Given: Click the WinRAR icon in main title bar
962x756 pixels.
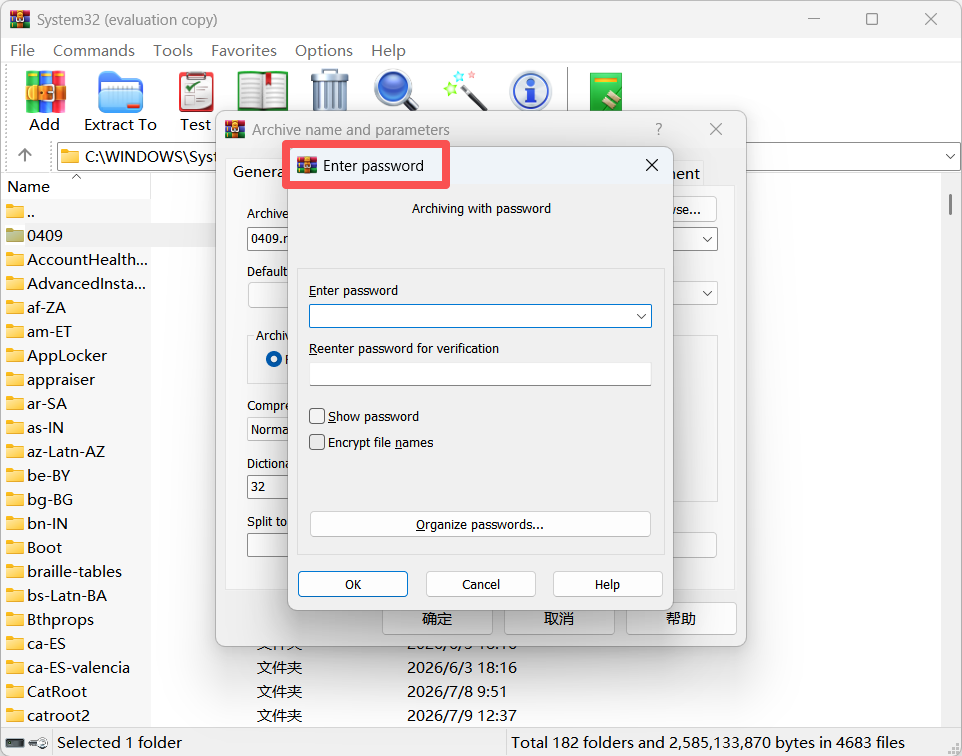Looking at the screenshot, I should (x=20, y=20).
